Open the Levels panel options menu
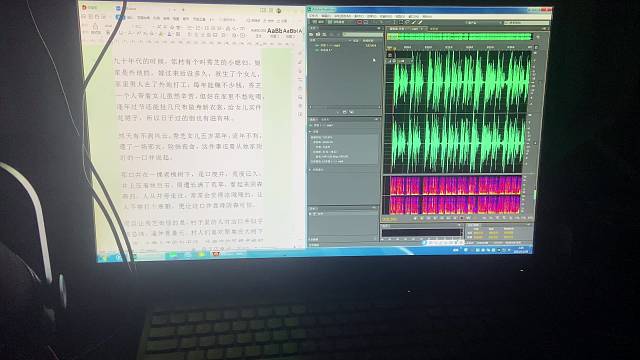640x360 pixels. pyautogui.click(x=460, y=225)
